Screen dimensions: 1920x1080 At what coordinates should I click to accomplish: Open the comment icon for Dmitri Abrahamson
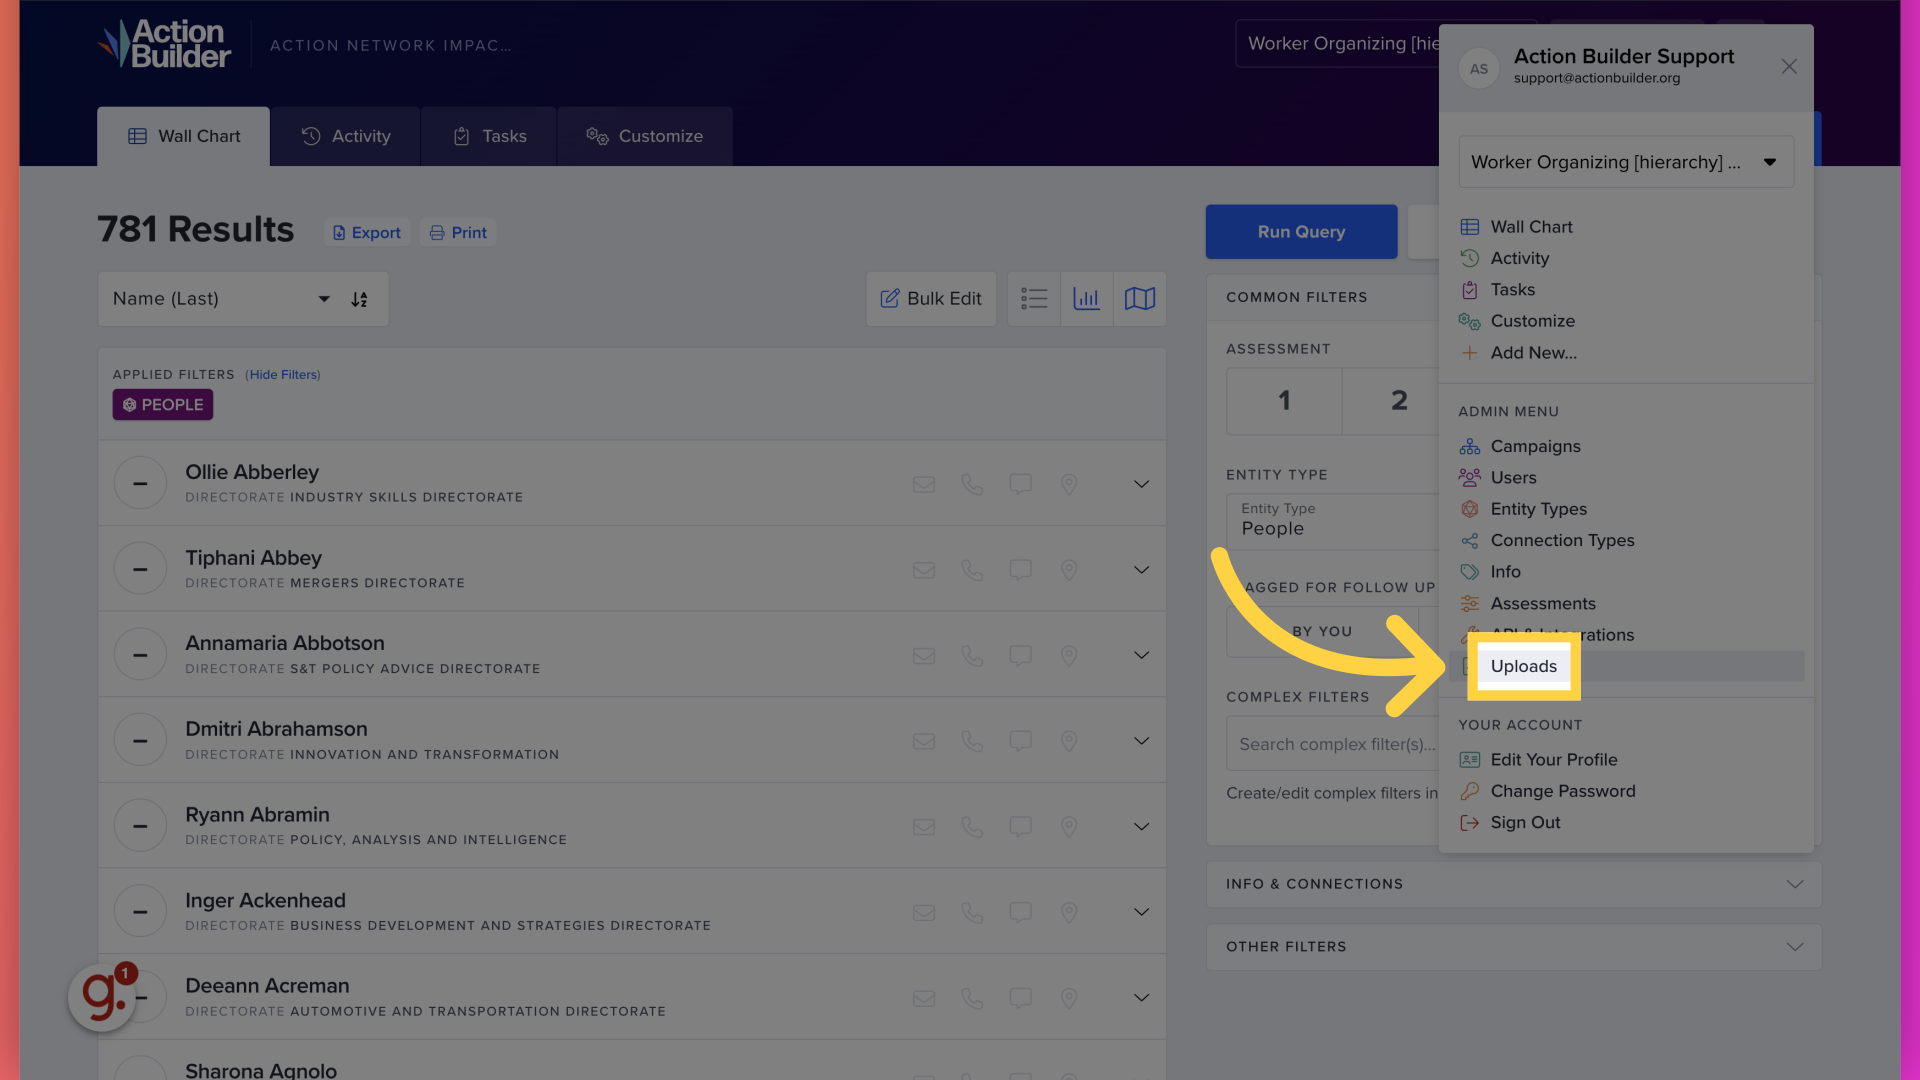point(1020,741)
